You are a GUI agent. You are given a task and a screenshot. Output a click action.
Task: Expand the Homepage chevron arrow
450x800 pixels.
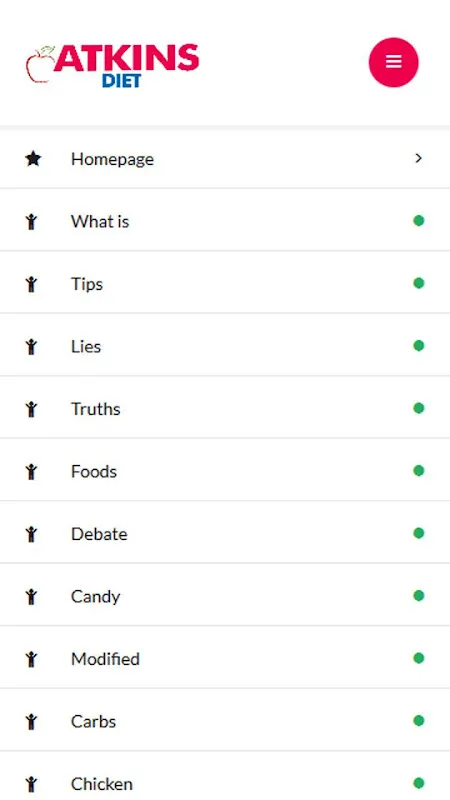click(419, 158)
